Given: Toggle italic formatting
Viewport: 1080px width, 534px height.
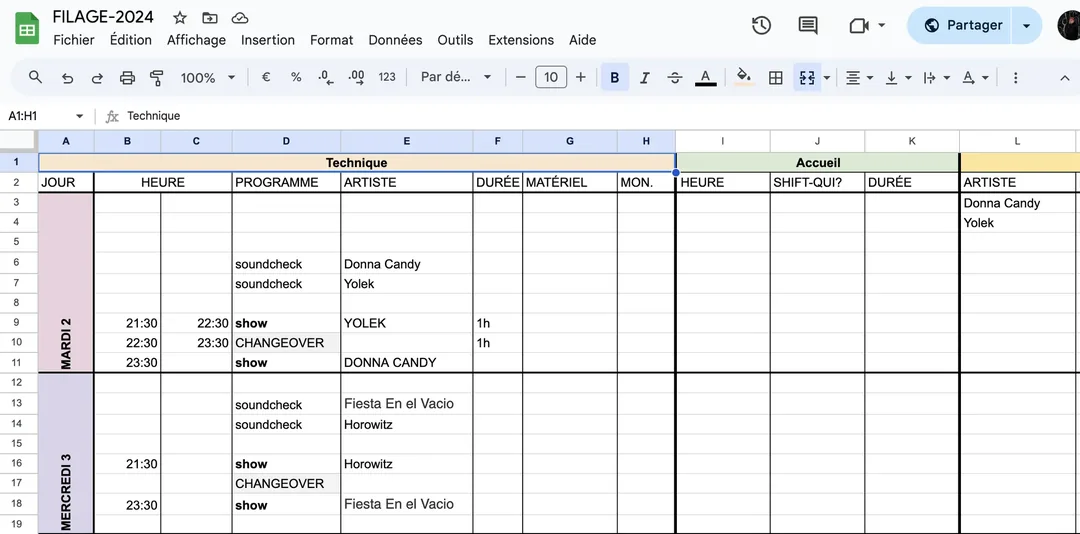Looking at the screenshot, I should click(644, 77).
